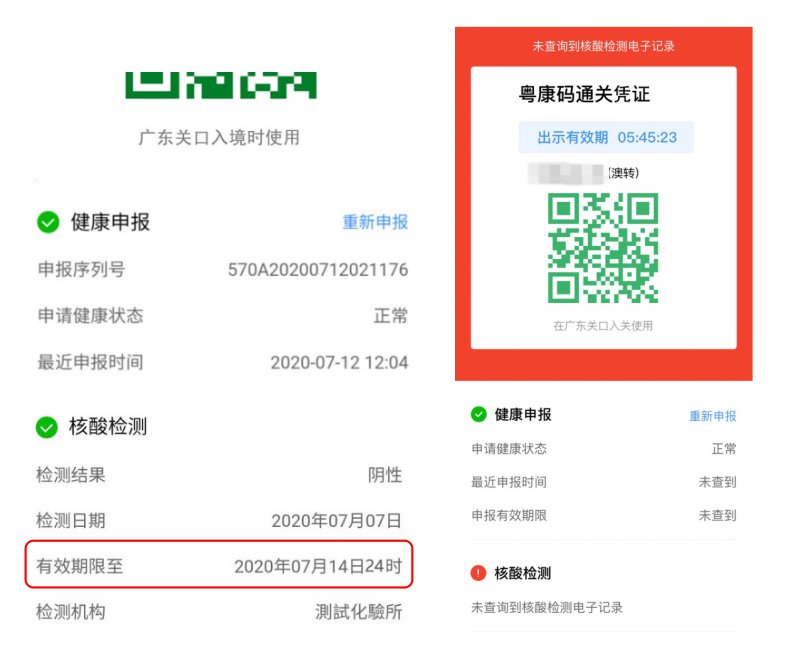Click the right panel 核酸检测 heading
Screen dimensions: 795x645
[x=523, y=574]
